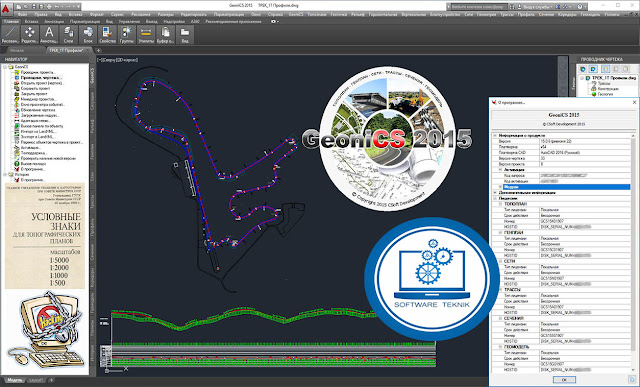Click the Open file icon in quick access toolbar

[x=27, y=7]
